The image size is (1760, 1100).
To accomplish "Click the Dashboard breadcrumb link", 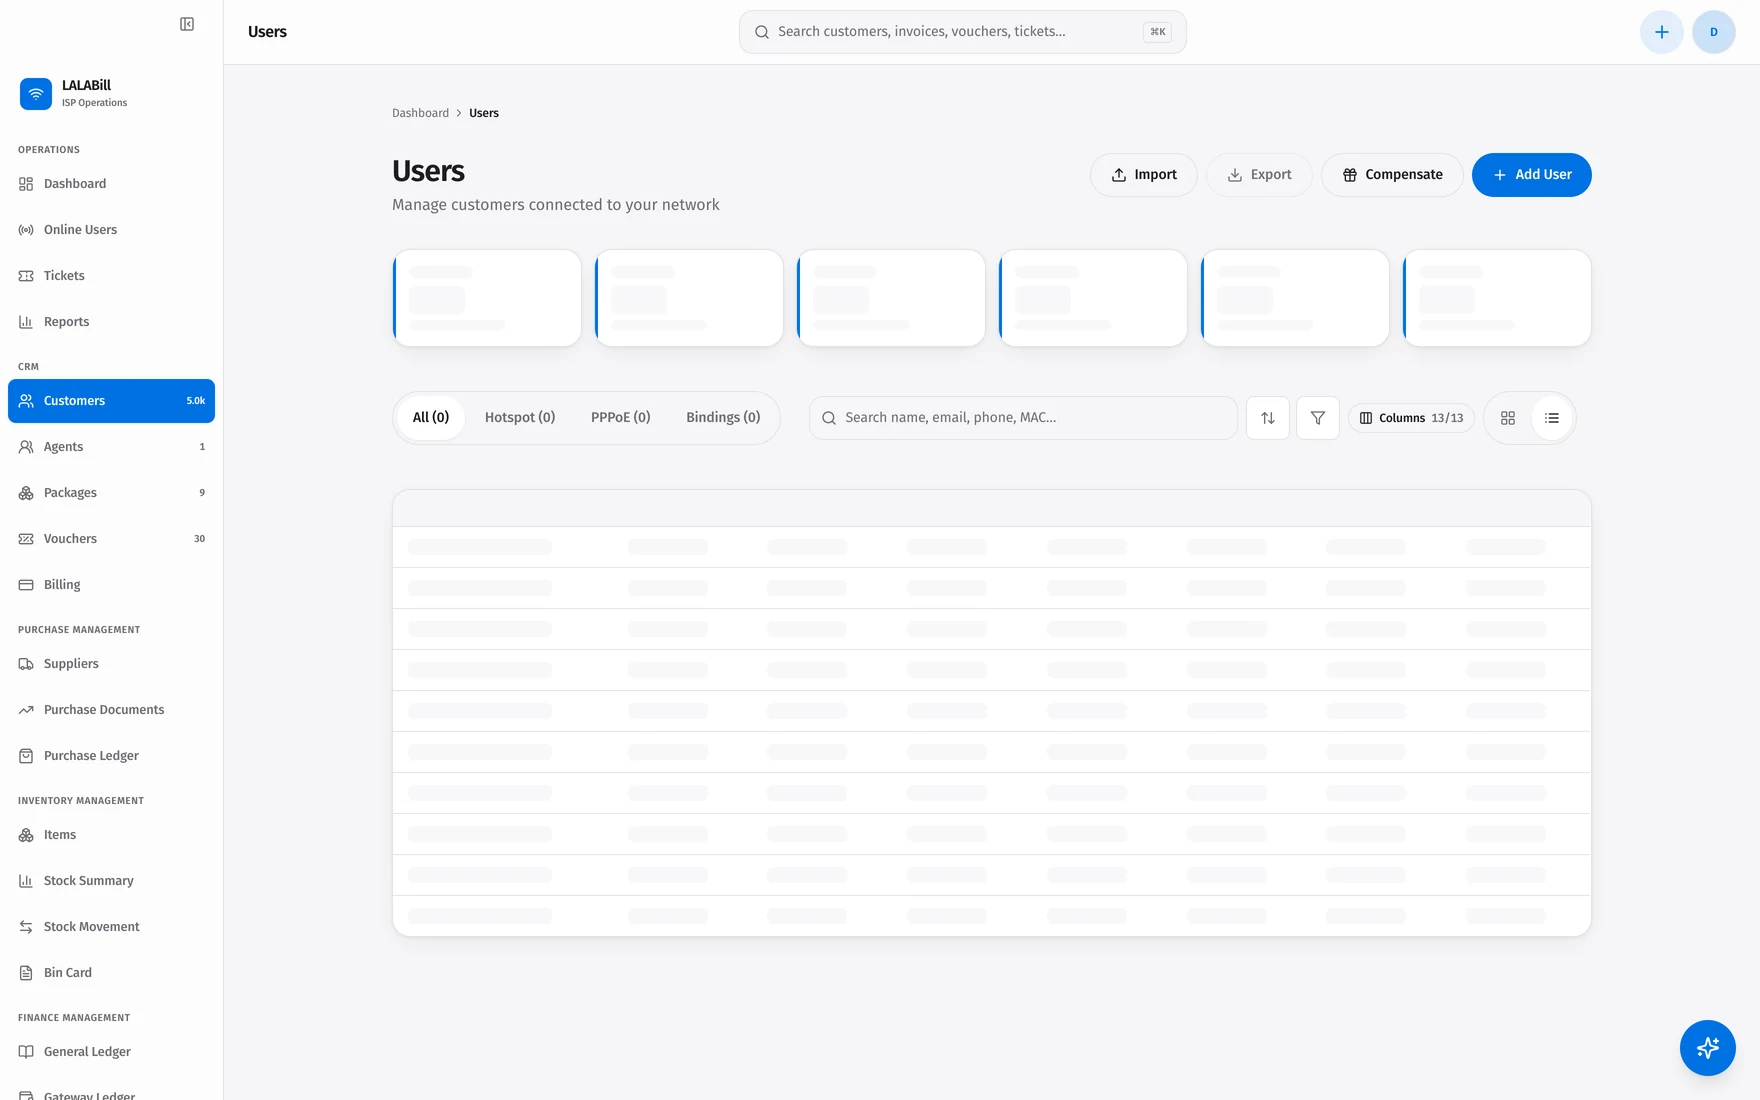I will (420, 113).
